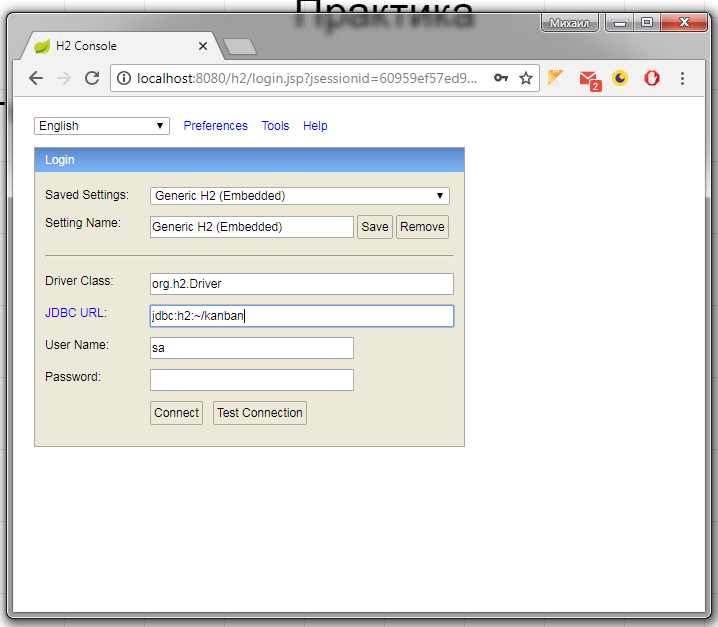
Task: Go back with the browser back arrow
Action: click(x=36, y=78)
